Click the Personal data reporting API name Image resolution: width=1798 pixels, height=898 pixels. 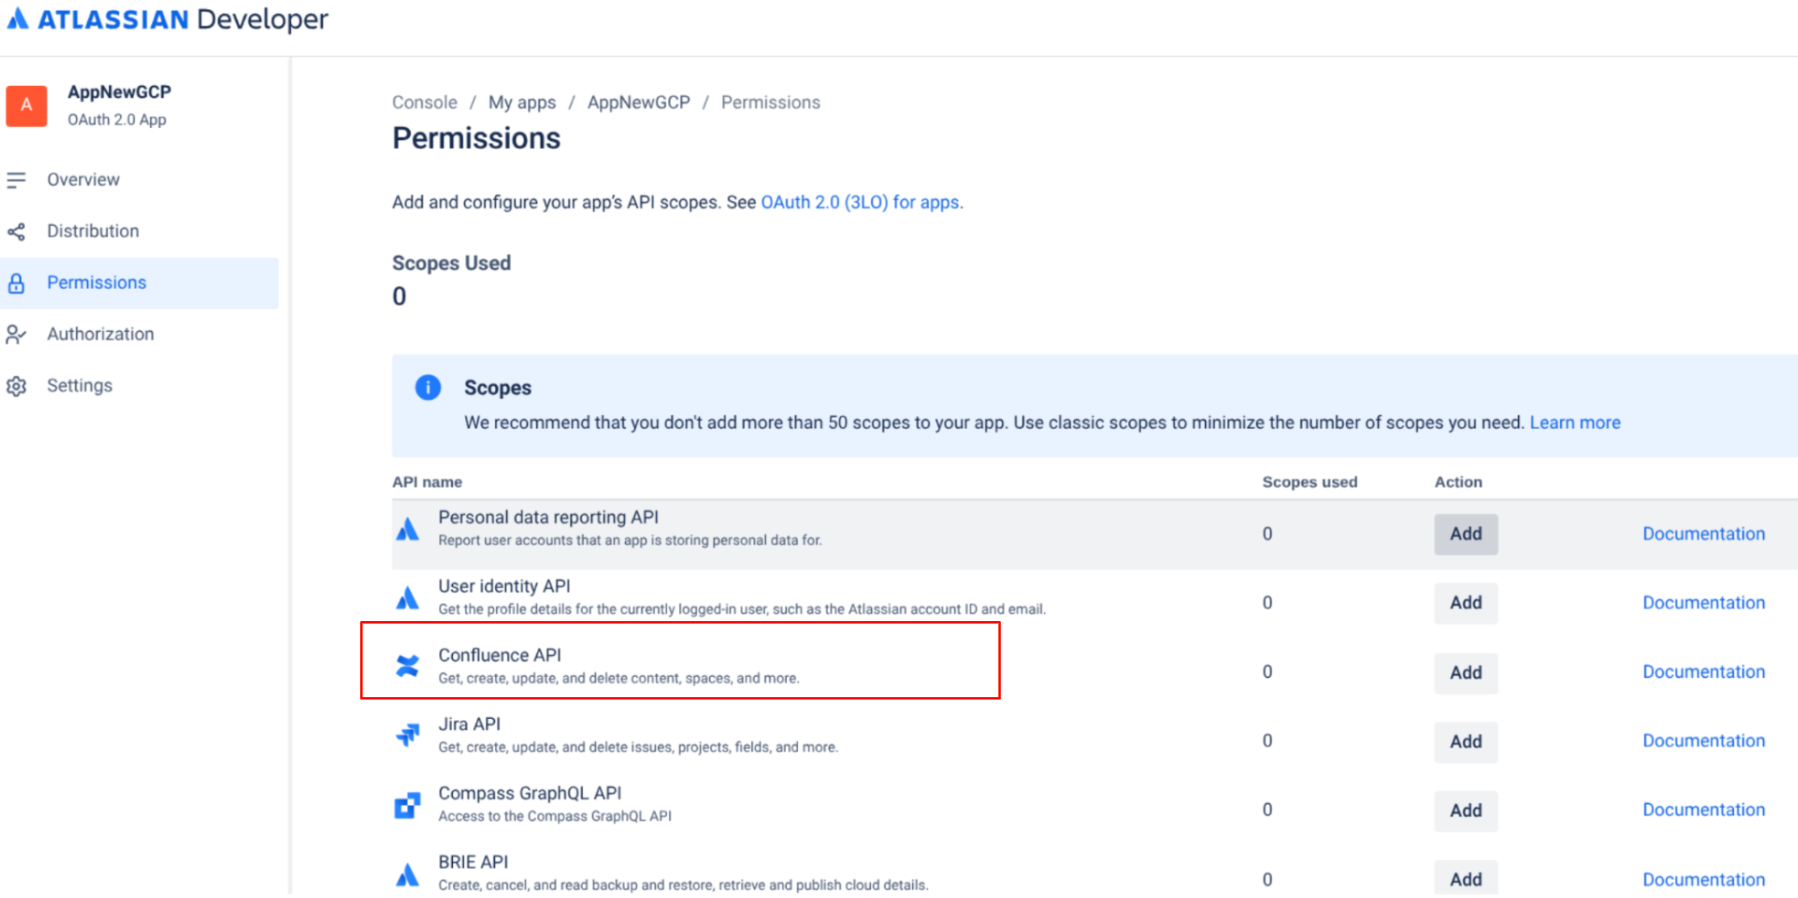[x=548, y=517]
